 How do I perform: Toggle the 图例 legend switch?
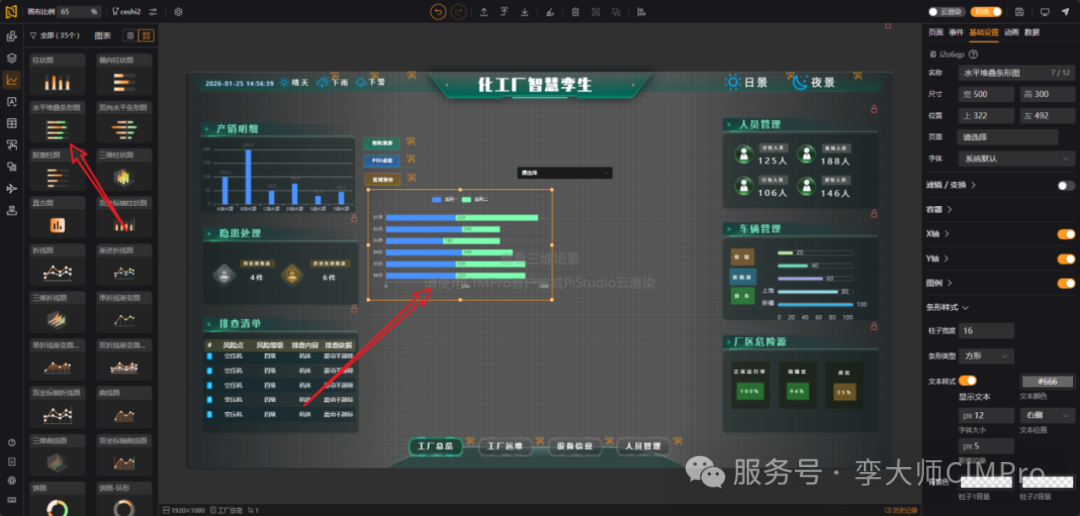[x=1066, y=282]
